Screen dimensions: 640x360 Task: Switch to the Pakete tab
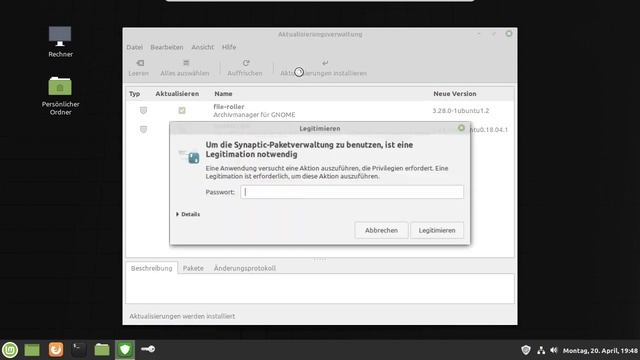point(193,268)
